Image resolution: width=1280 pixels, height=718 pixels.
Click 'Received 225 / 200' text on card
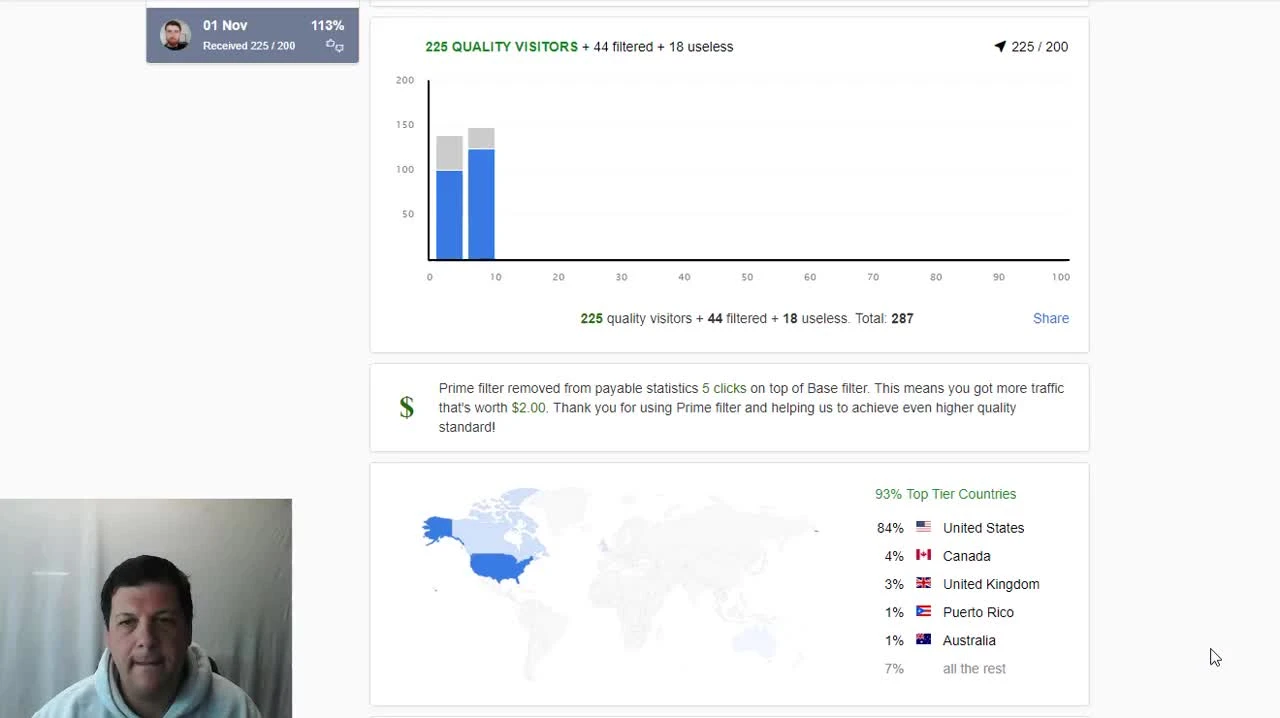coord(249,46)
